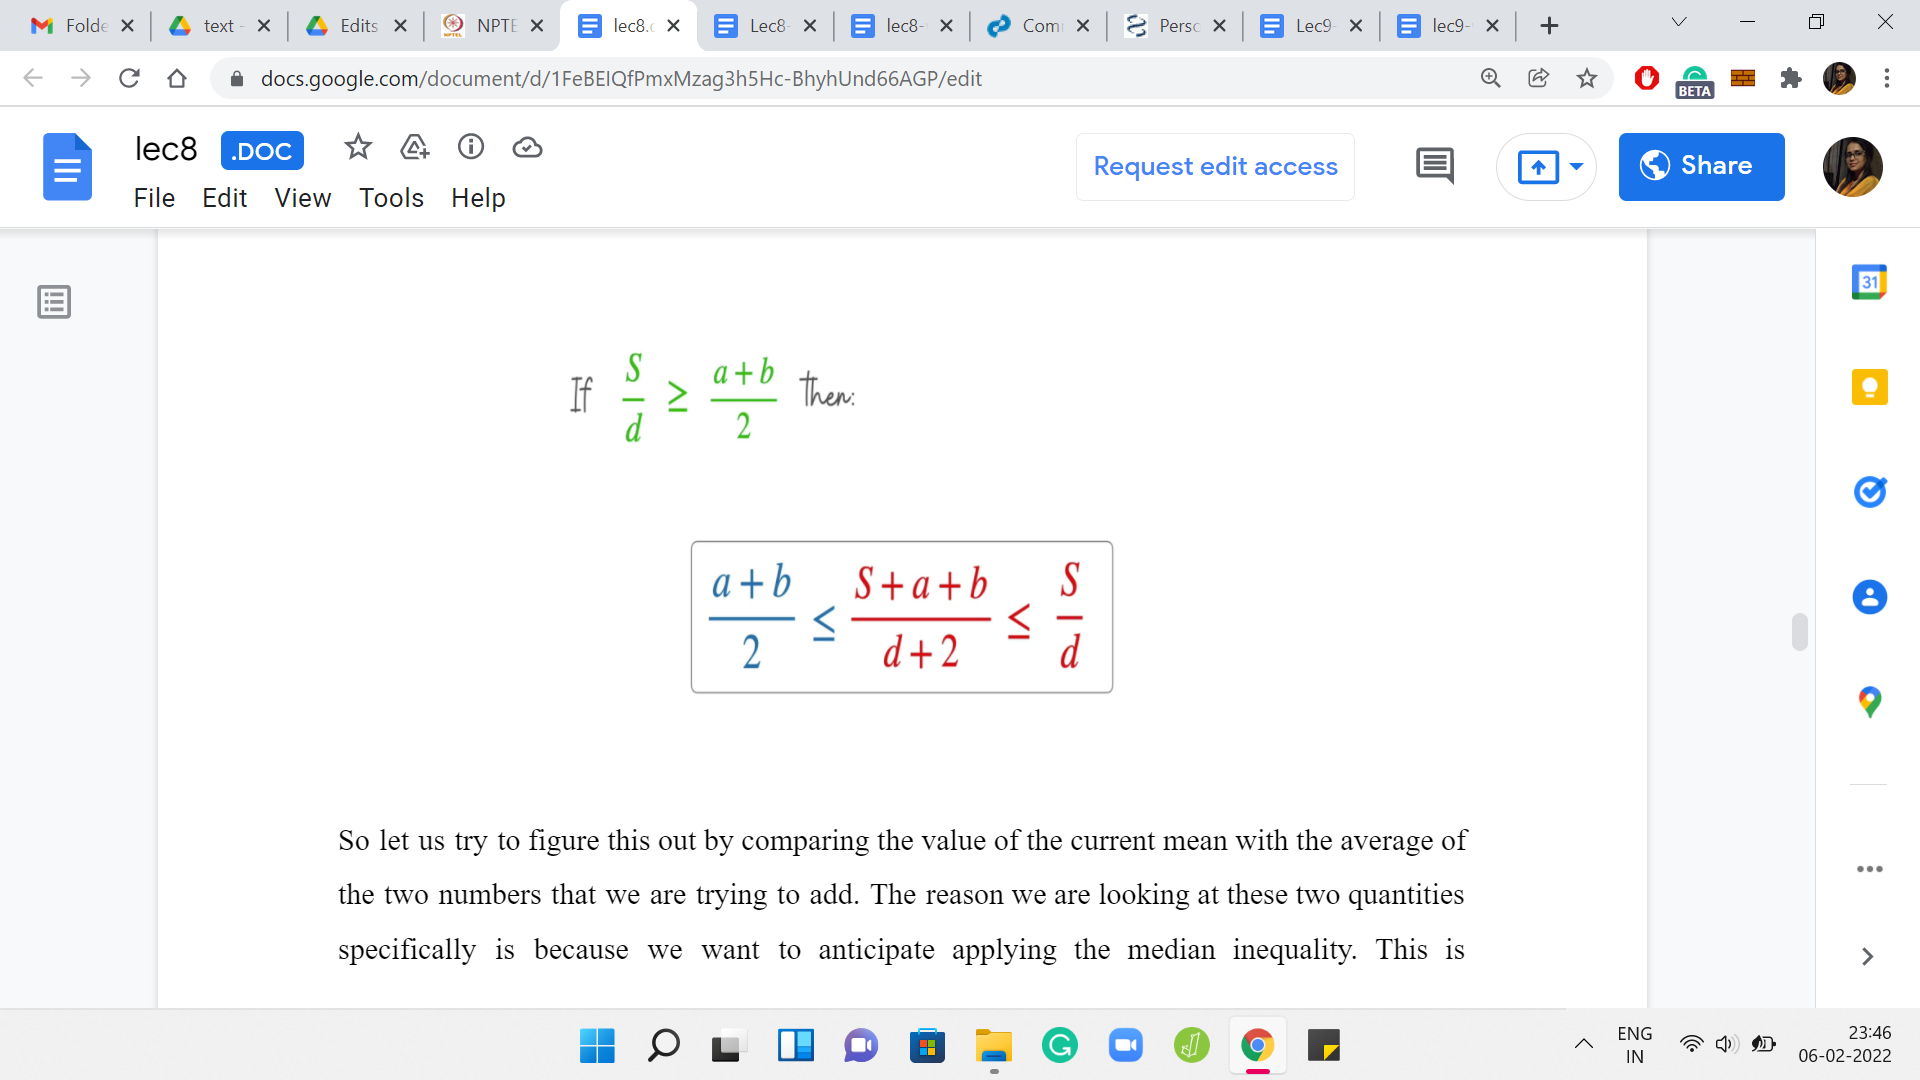
Task: Click Add shortcut to Drive icon
Action: pyautogui.click(x=414, y=148)
